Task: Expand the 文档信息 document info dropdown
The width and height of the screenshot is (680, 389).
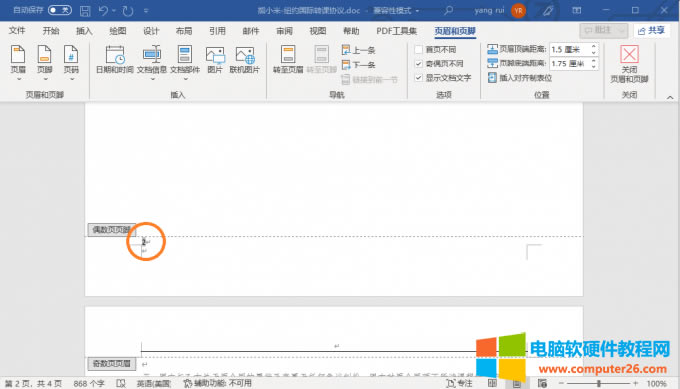Action: coord(152,79)
